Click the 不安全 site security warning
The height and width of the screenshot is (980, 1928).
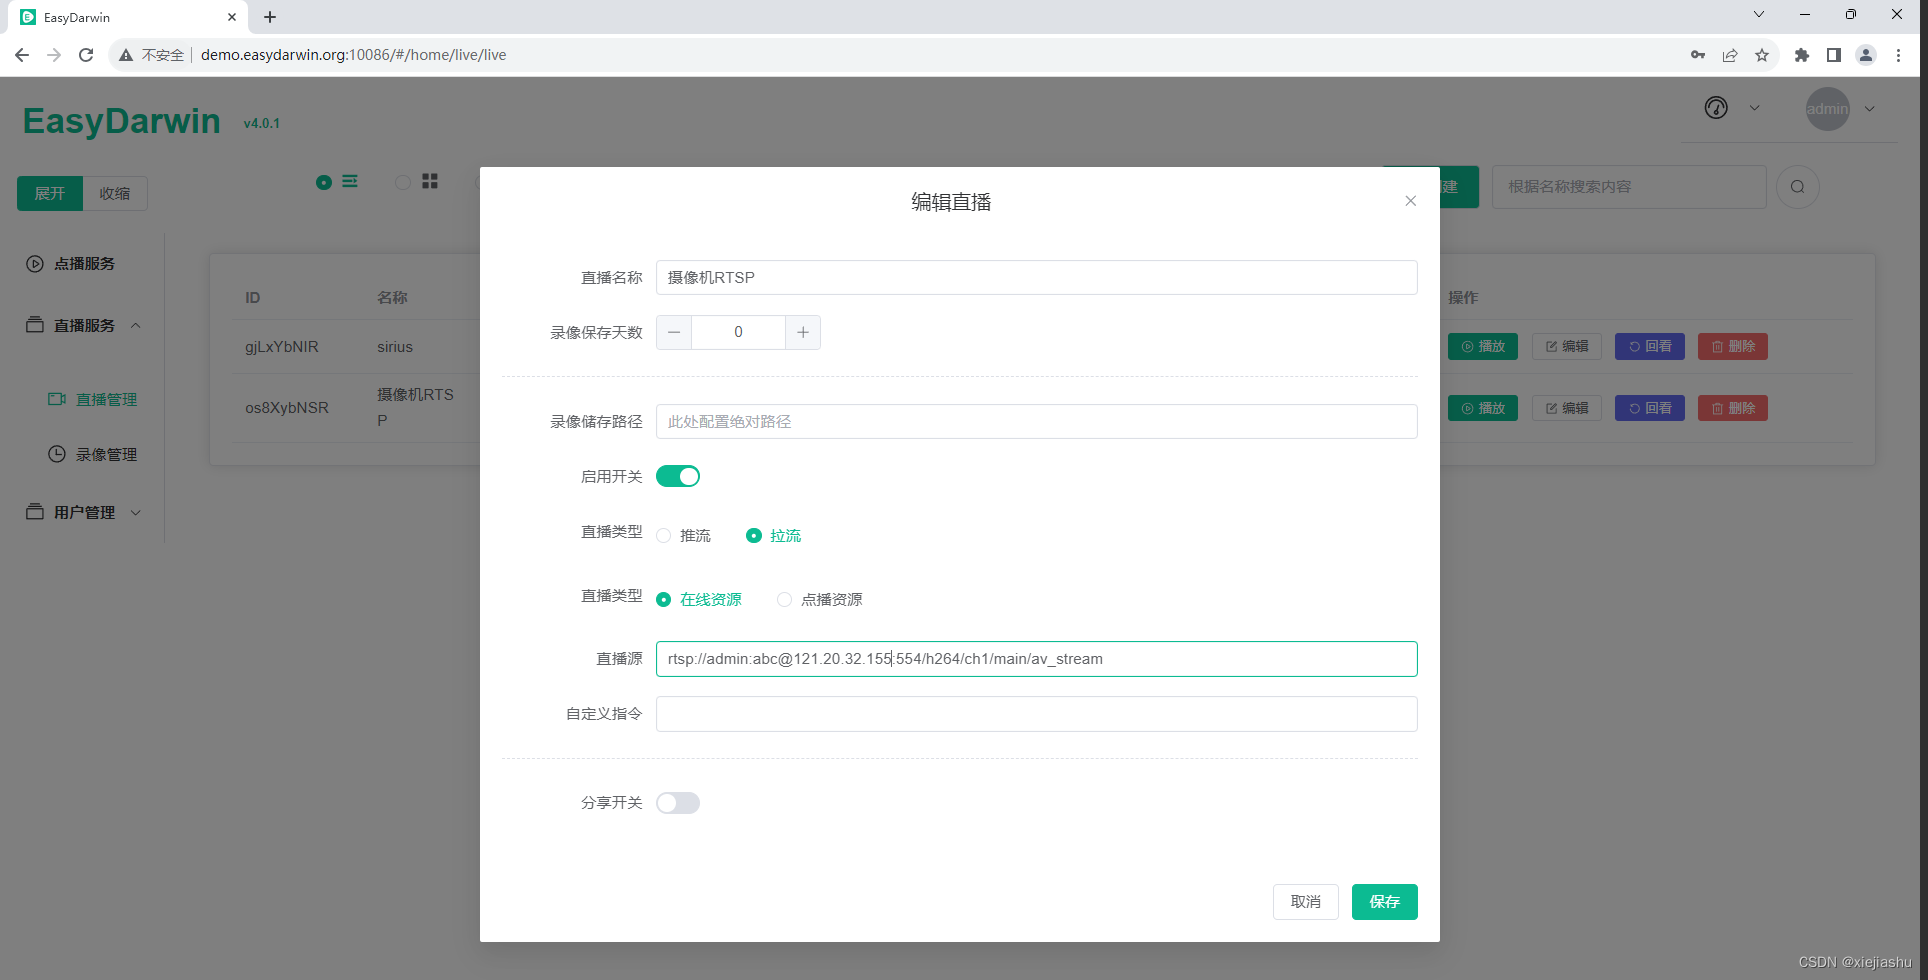152,55
